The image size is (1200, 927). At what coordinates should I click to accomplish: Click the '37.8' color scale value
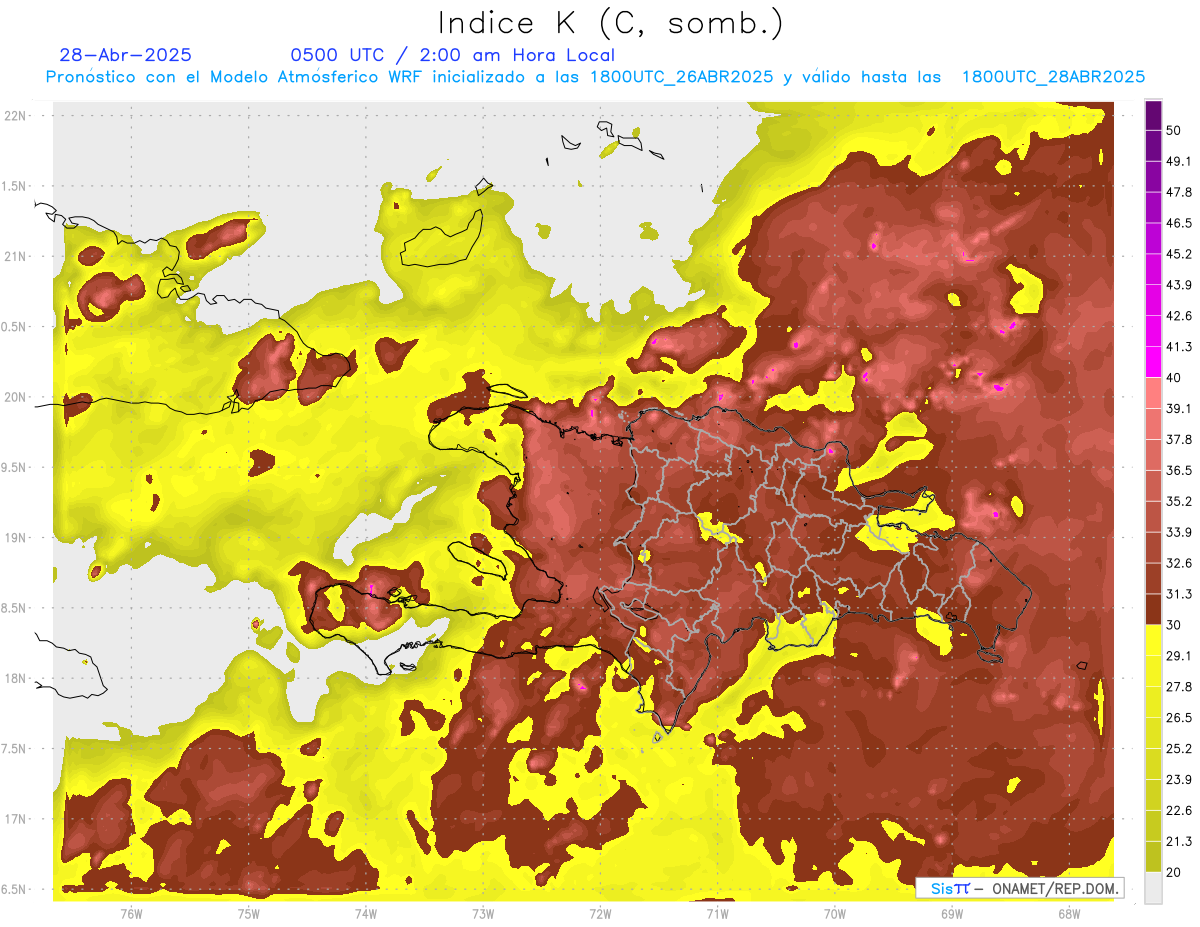tap(1179, 440)
